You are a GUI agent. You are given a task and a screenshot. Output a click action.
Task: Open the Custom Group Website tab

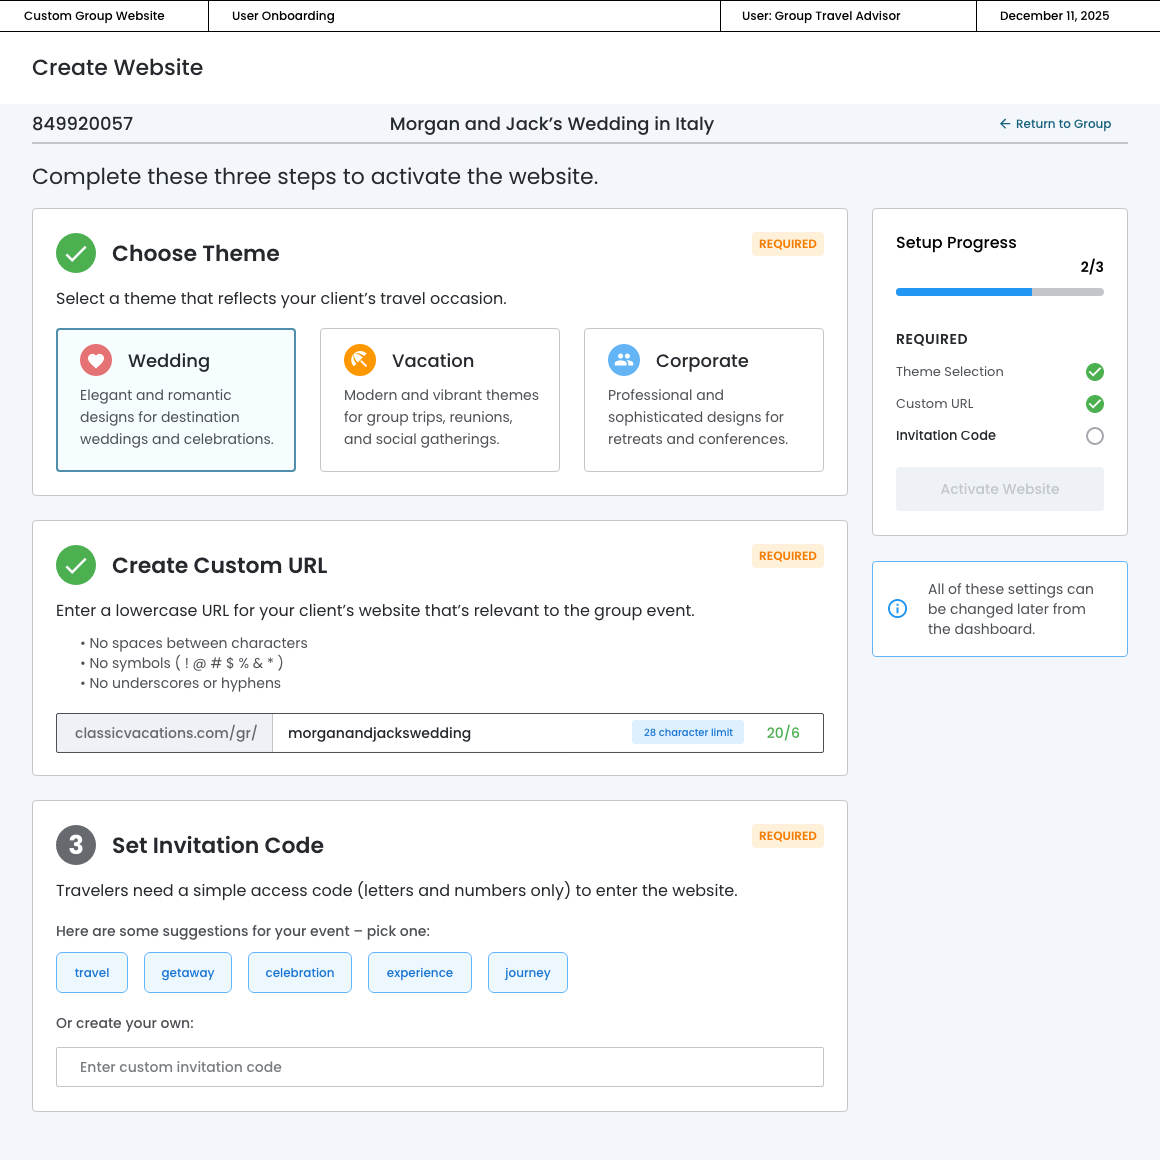pyautogui.click(x=94, y=16)
